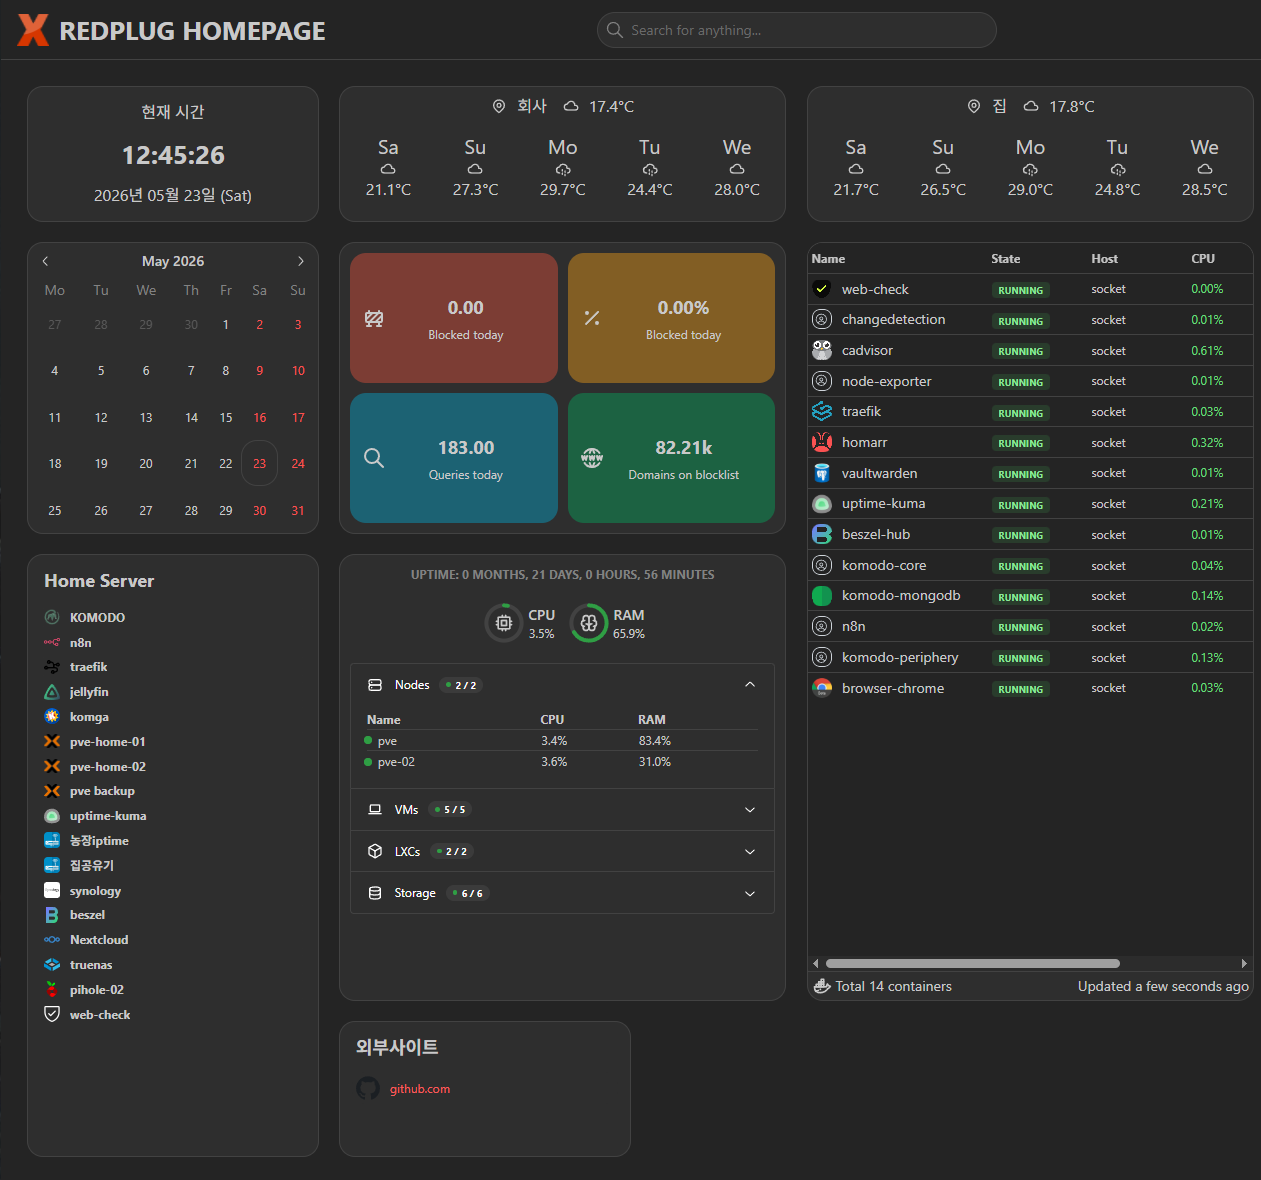Click Updated a few seconds ago text

(x=1163, y=986)
